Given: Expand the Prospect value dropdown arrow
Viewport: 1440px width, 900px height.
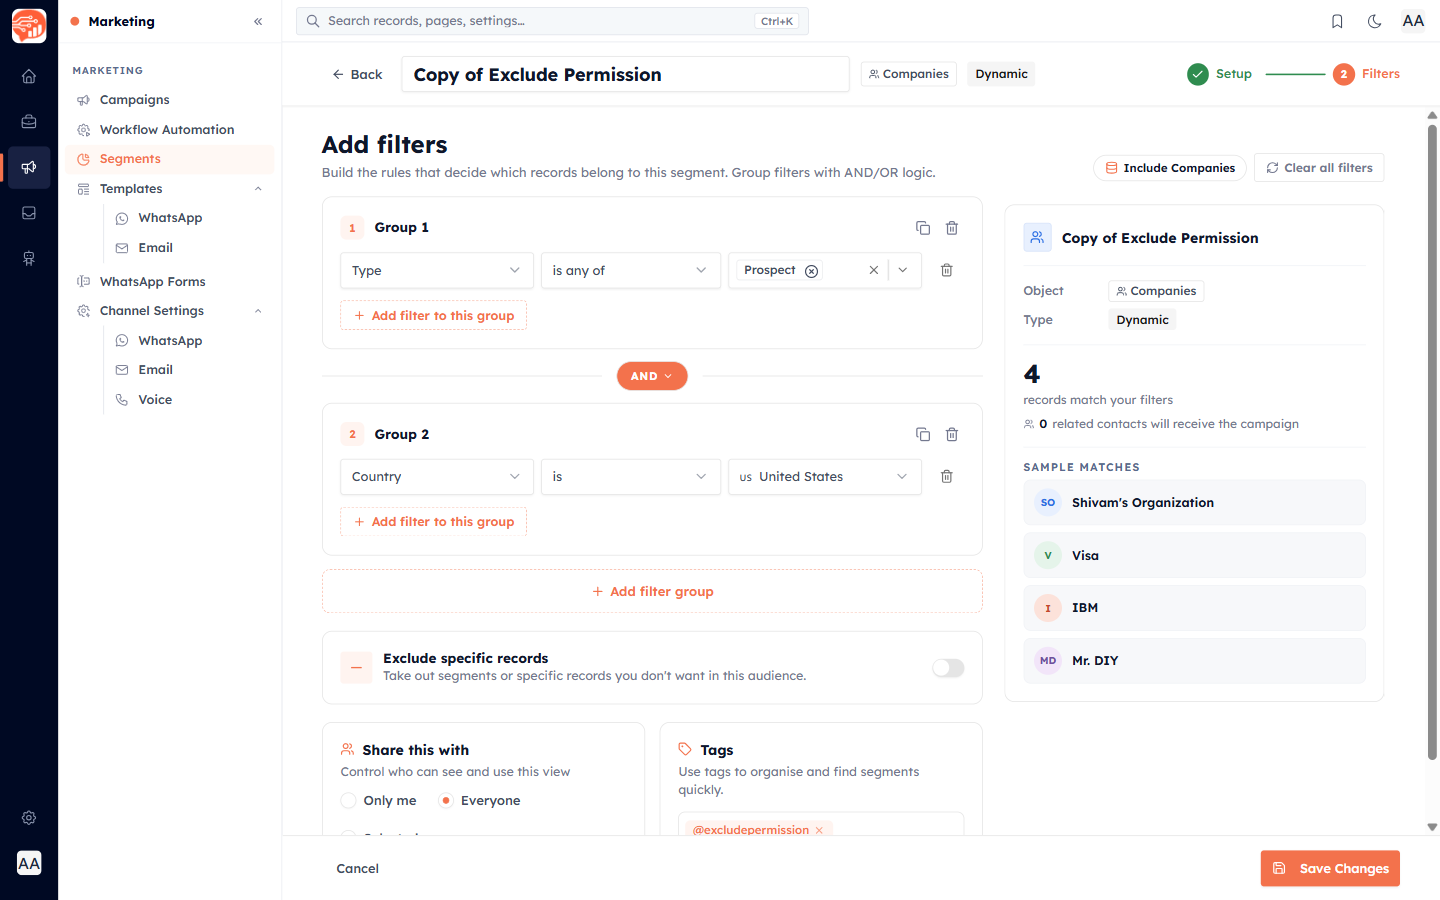Looking at the screenshot, I should pos(903,270).
